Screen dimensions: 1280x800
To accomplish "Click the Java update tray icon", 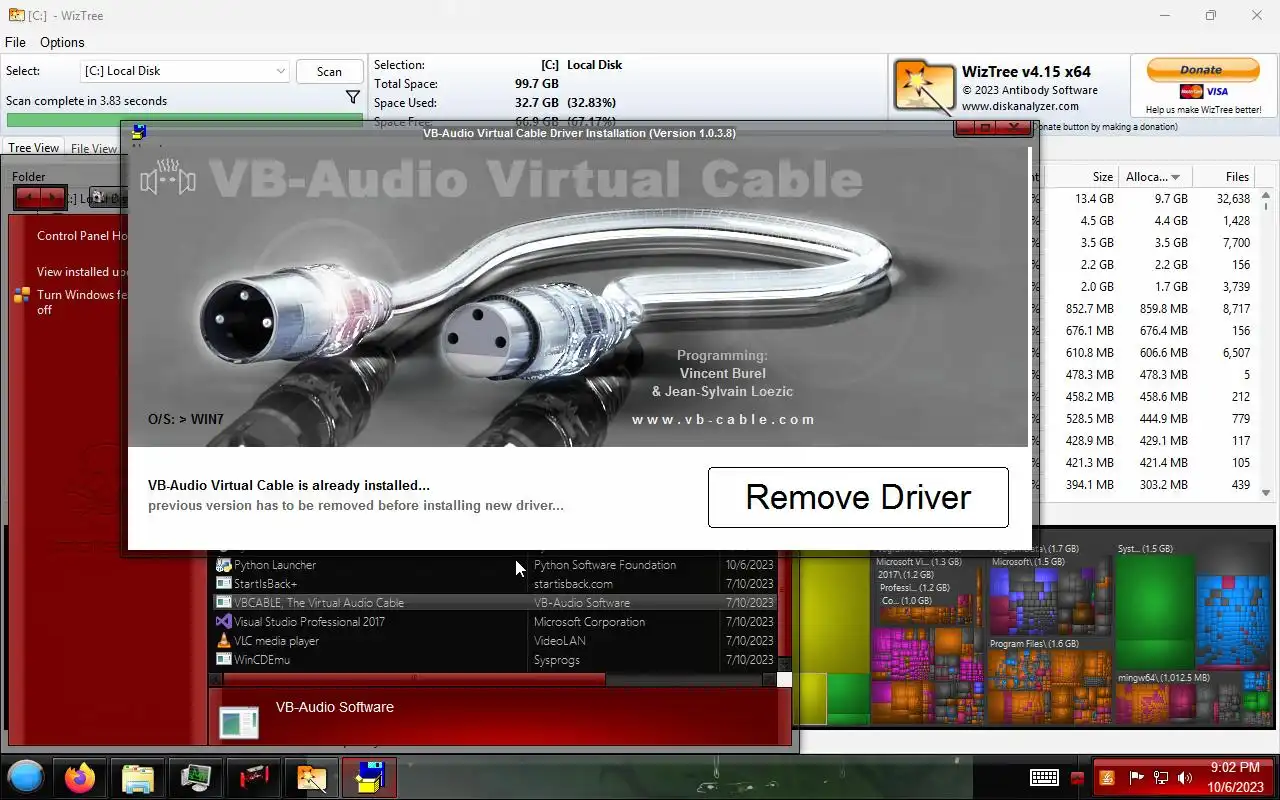I will [x=1107, y=778].
